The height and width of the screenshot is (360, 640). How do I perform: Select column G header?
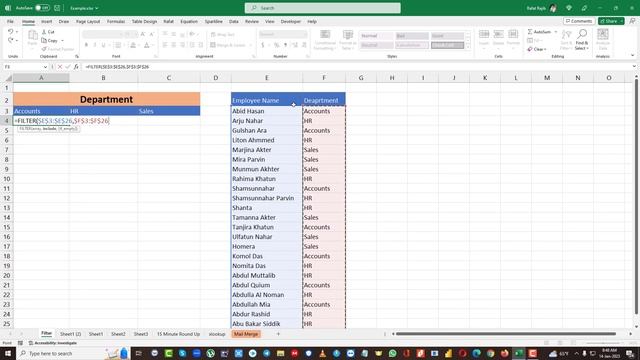tap(361, 78)
